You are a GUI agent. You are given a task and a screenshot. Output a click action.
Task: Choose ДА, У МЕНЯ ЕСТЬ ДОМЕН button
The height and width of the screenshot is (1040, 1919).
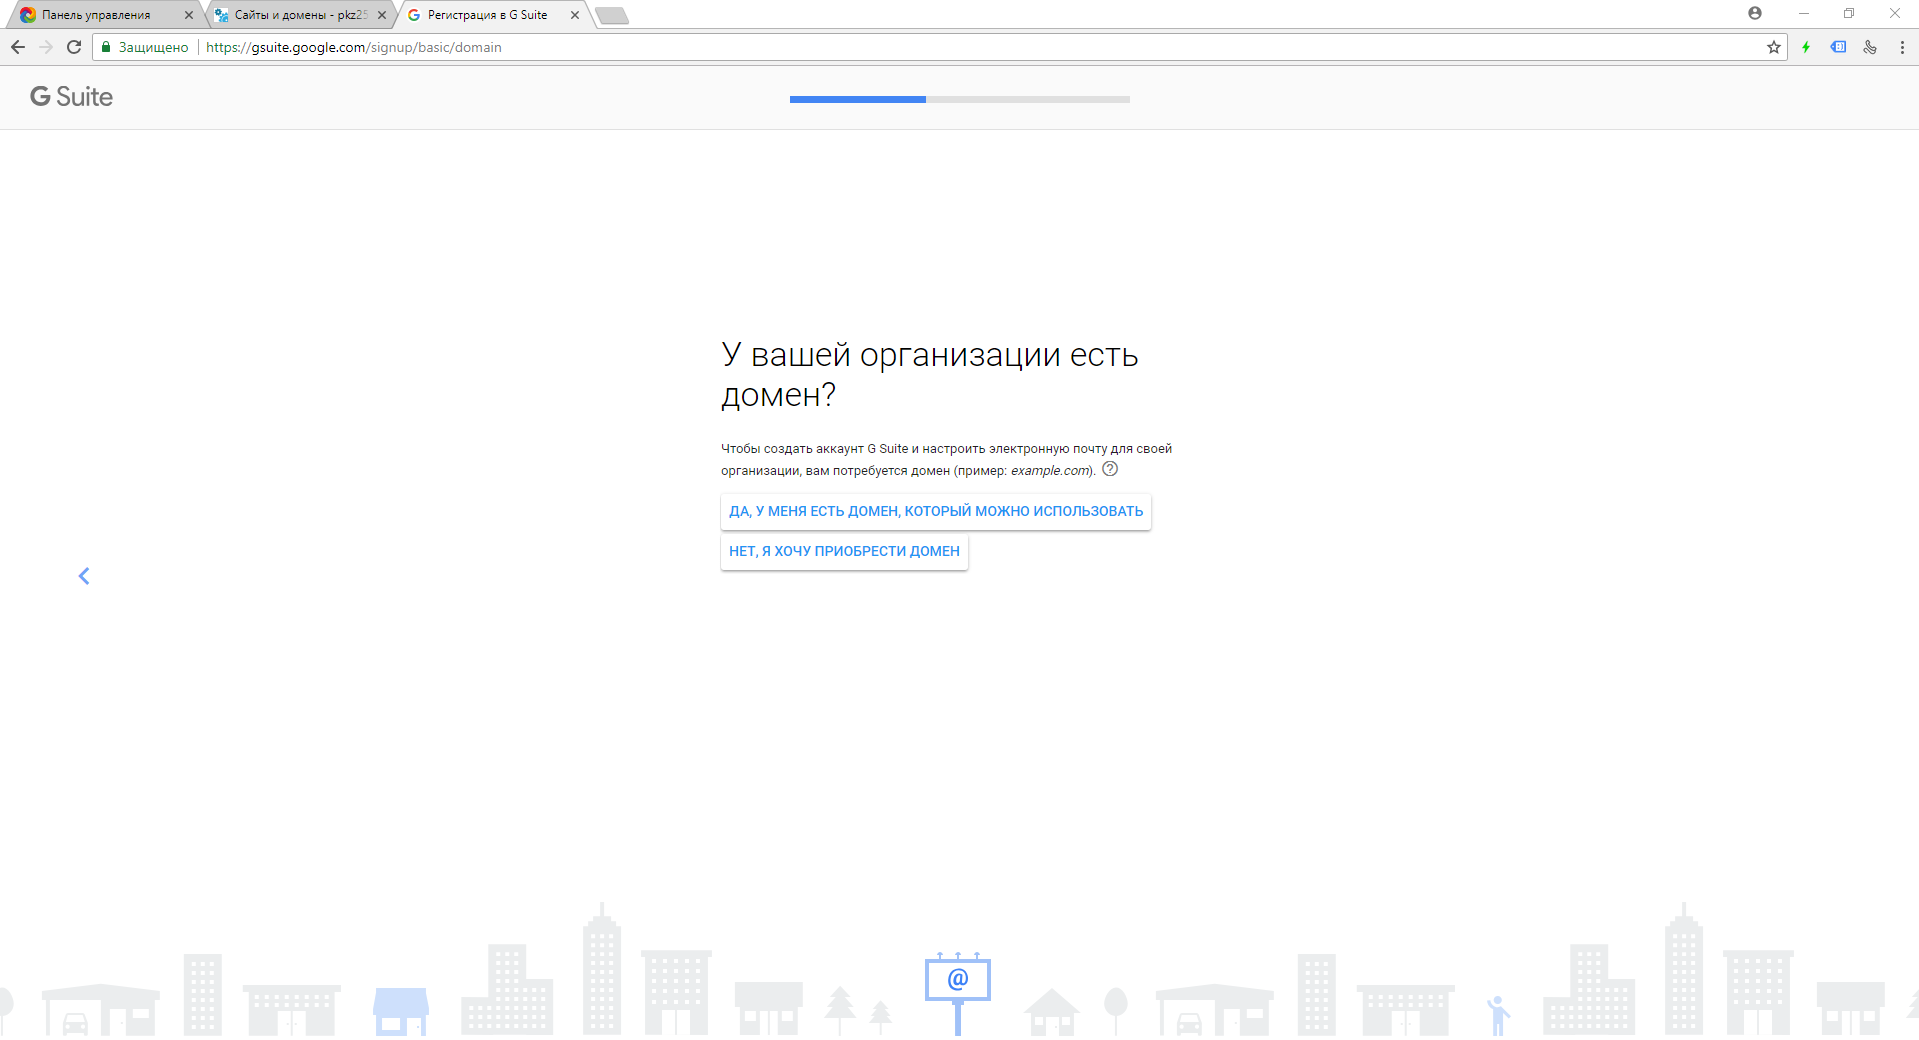point(936,511)
